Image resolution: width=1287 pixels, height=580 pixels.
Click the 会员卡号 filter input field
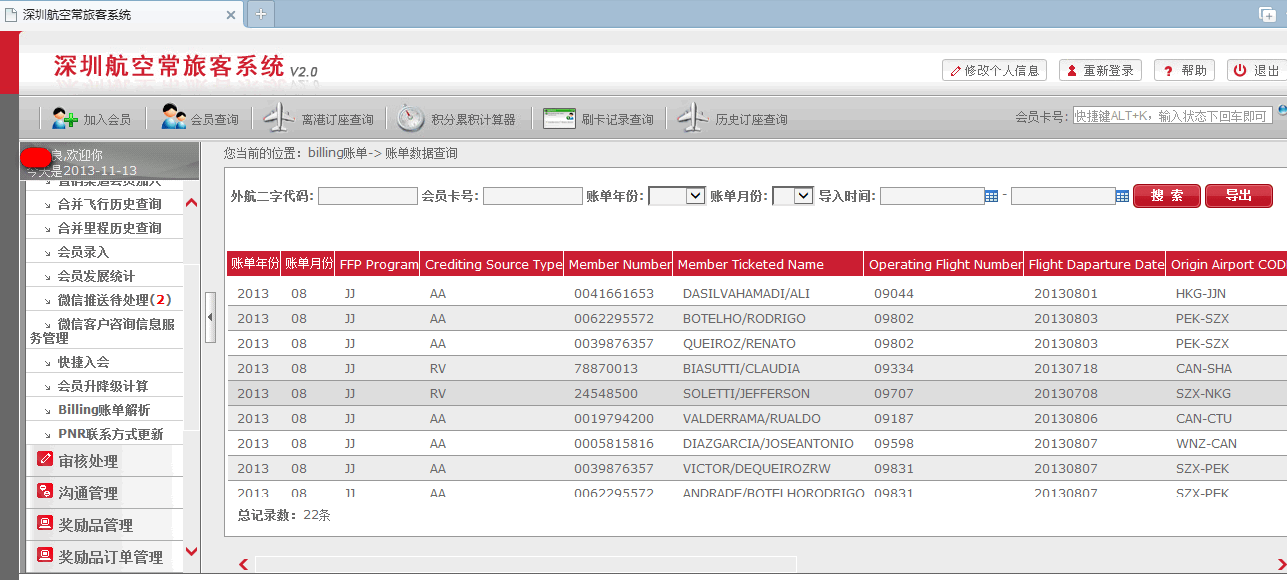pyautogui.click(x=533, y=196)
